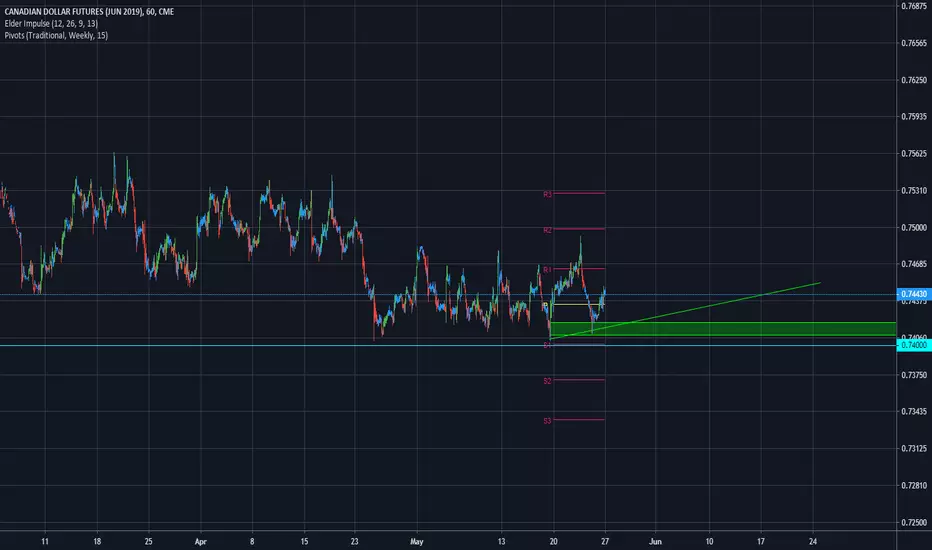Select the Pivots Traditional Weekly indicator legend
Viewport: 932px width, 550px height.
pyautogui.click(x=56, y=36)
